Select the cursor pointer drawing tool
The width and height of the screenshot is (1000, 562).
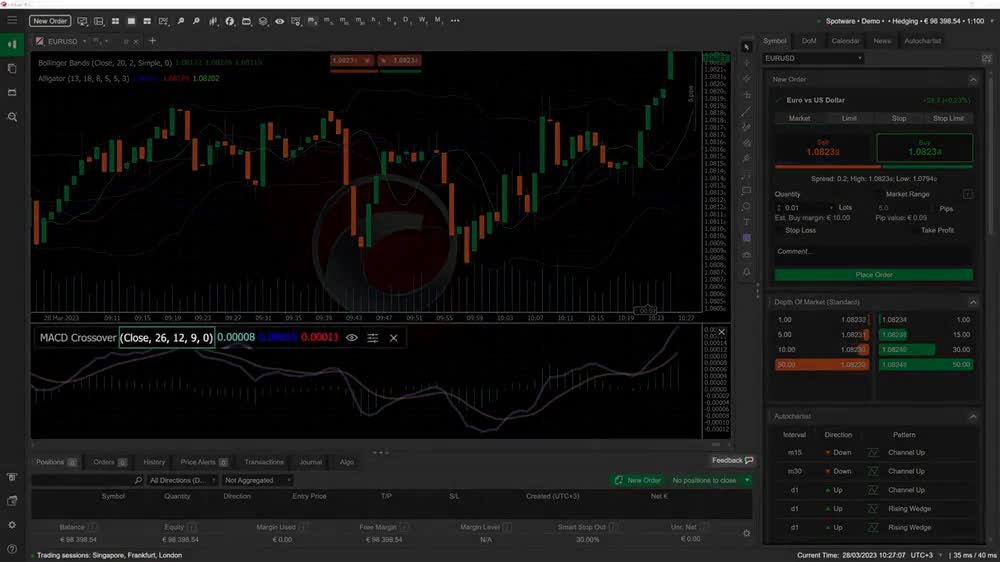click(x=747, y=47)
